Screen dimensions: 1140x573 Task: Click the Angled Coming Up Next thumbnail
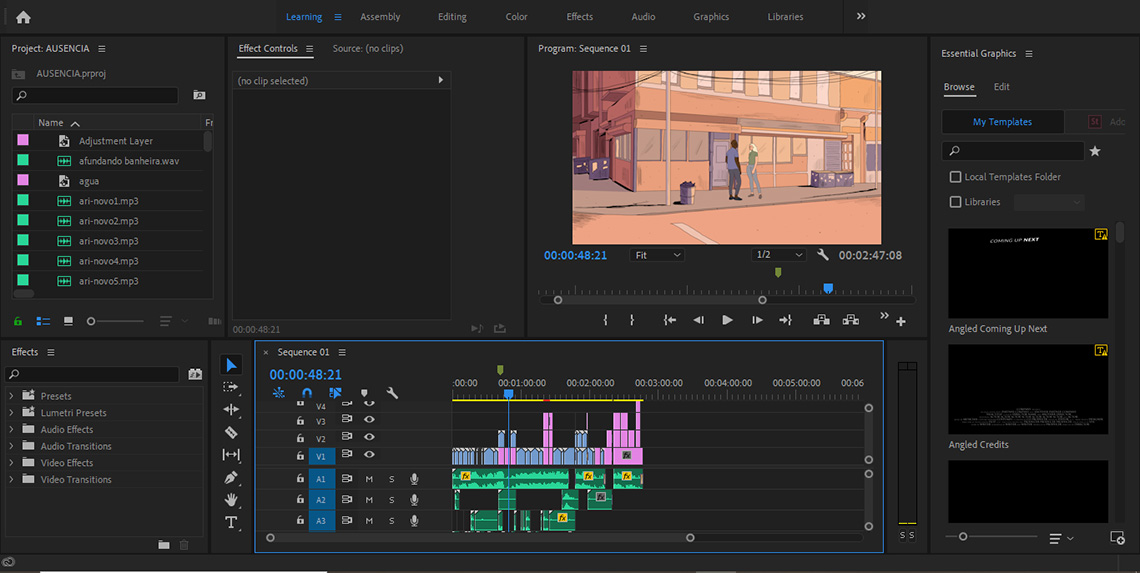tap(1027, 273)
